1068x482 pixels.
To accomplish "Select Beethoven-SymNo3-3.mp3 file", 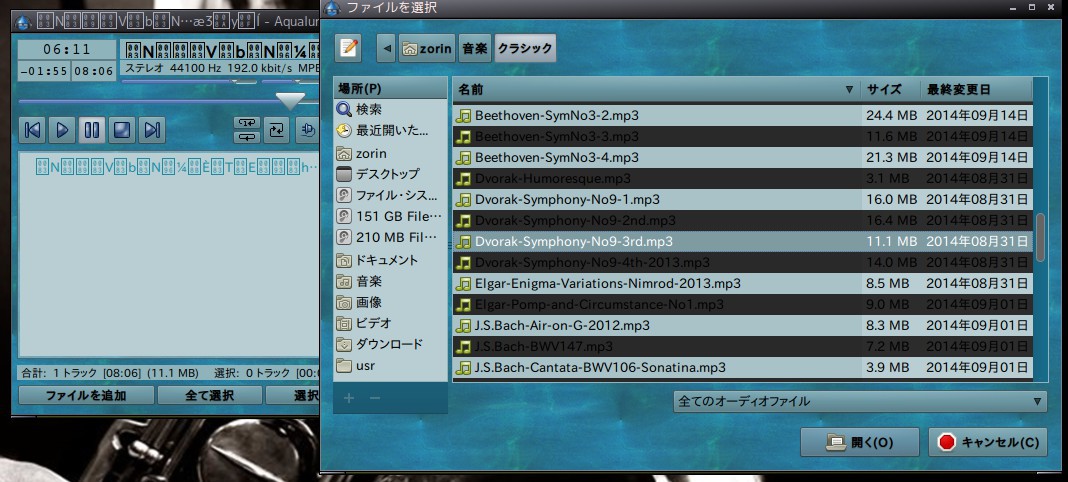I will coord(742,137).
